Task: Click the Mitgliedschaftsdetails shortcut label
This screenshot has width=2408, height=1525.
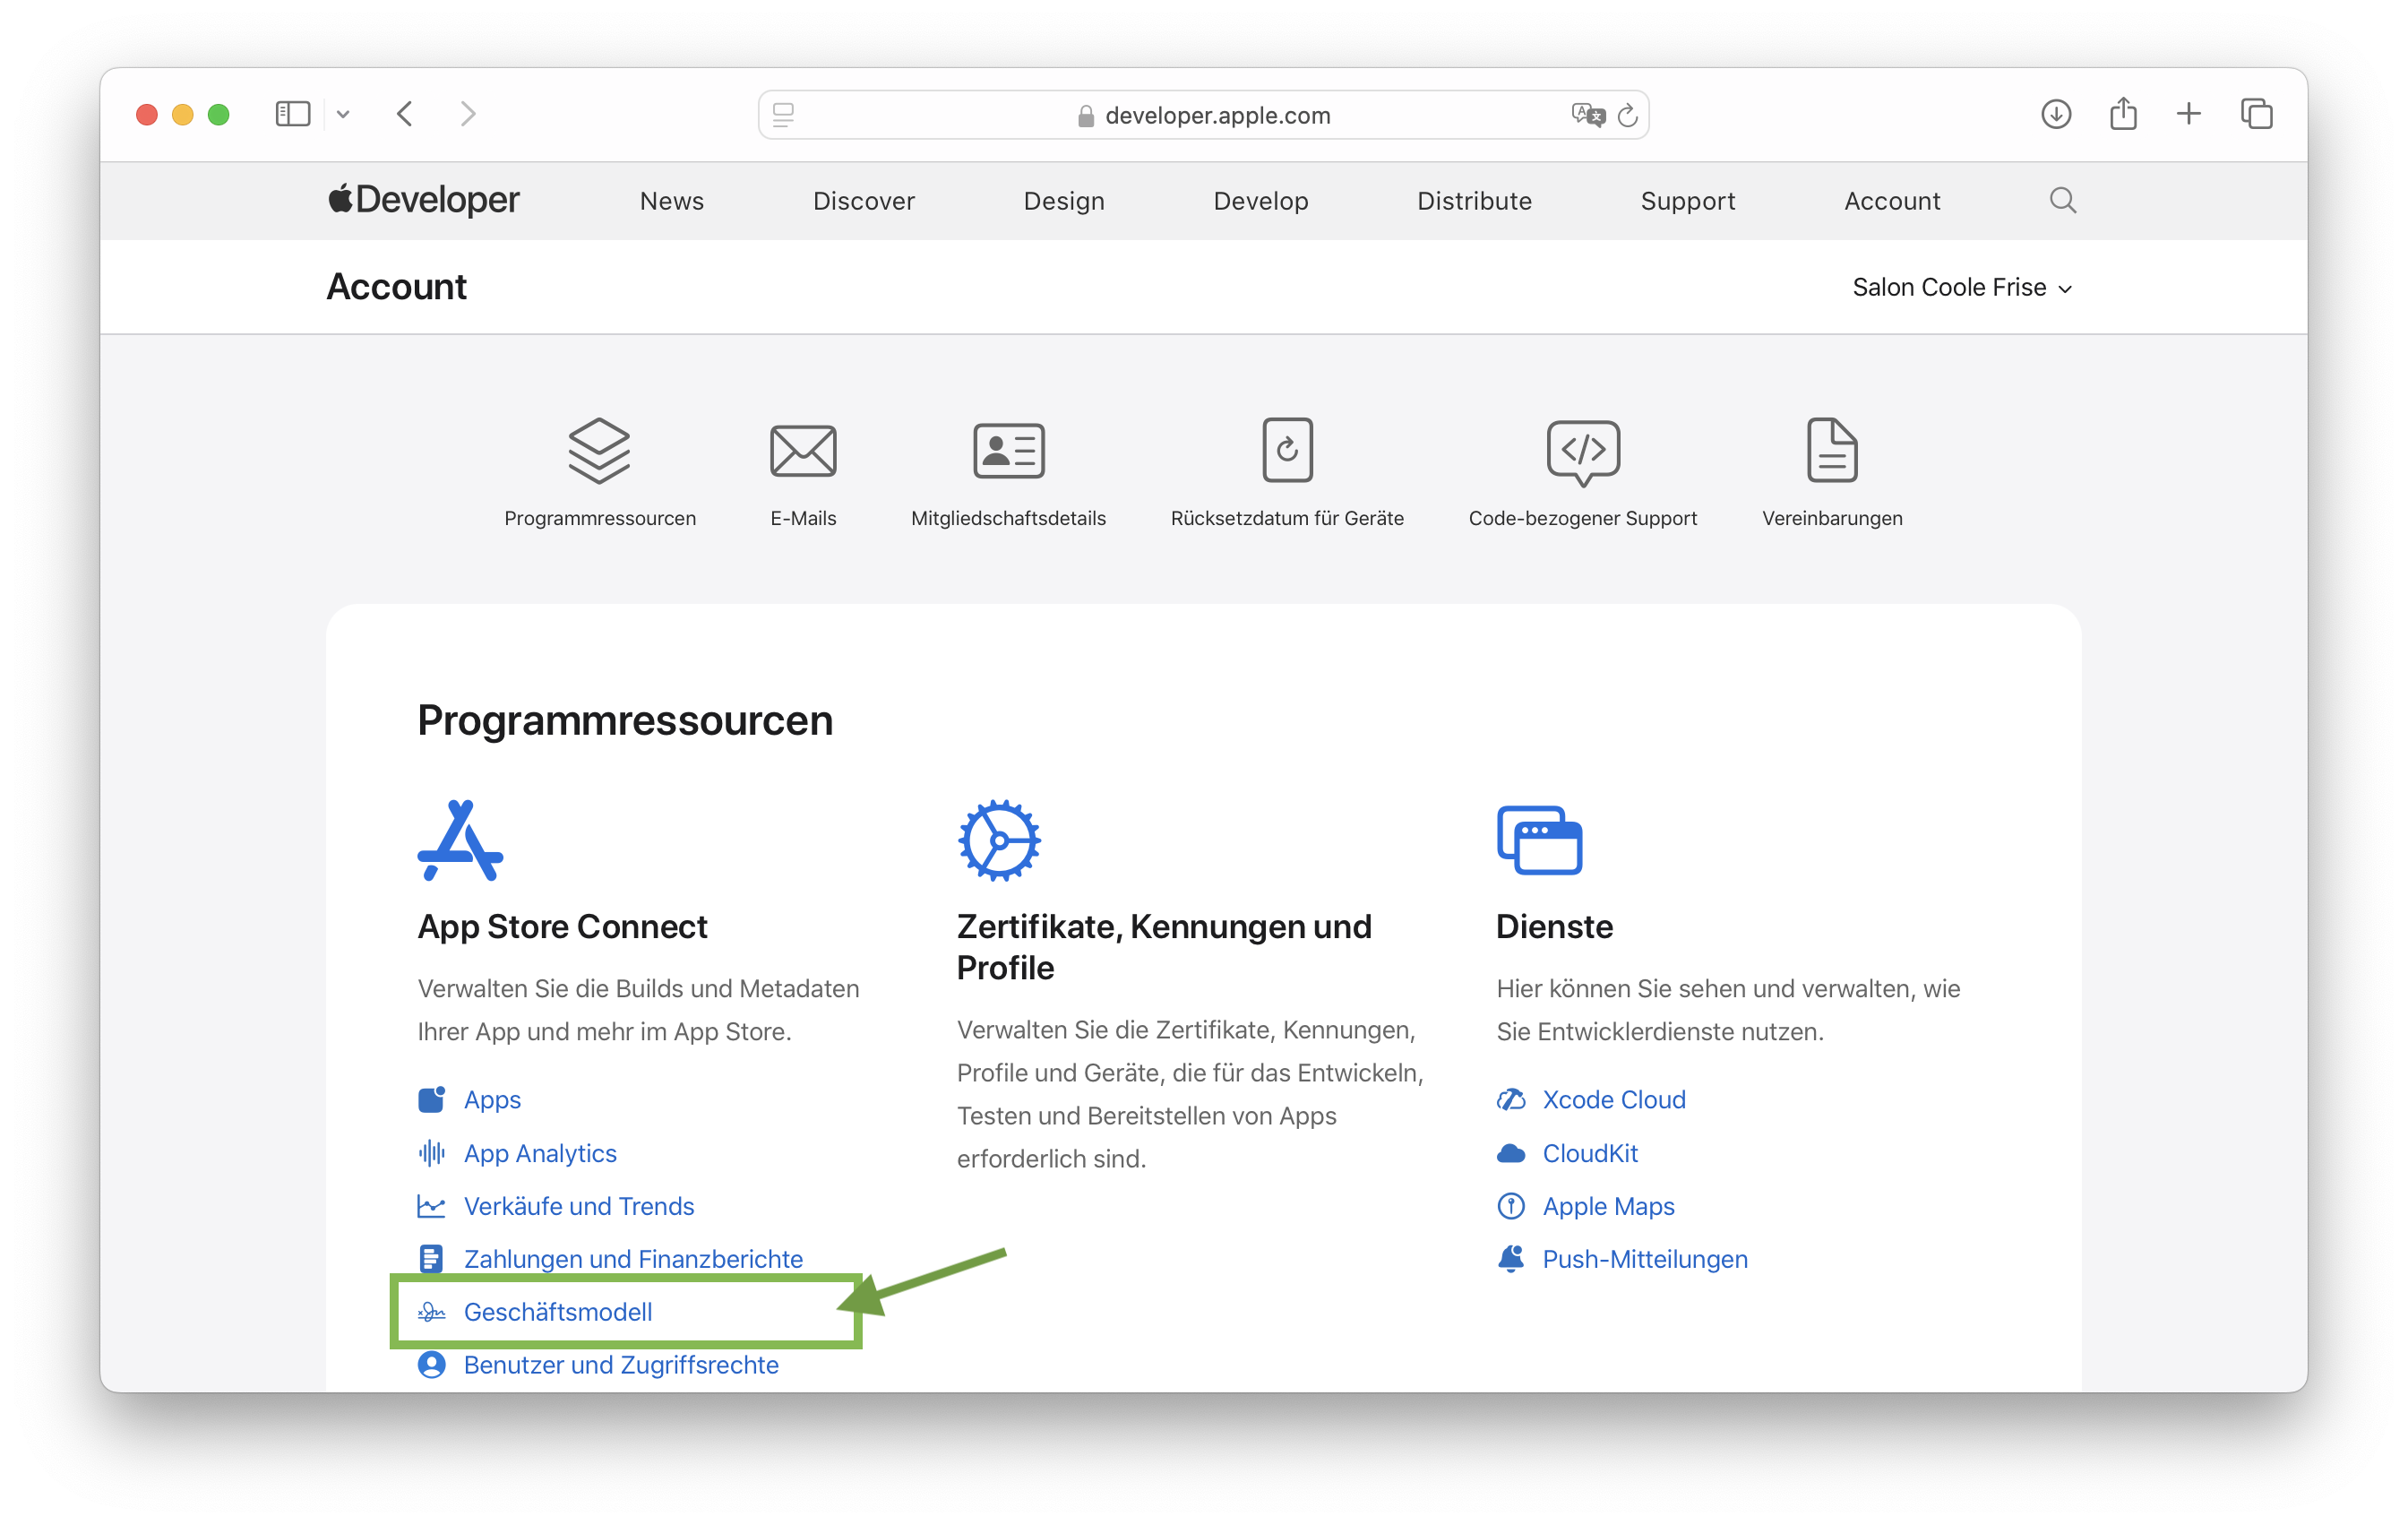Action: coord(1008,519)
